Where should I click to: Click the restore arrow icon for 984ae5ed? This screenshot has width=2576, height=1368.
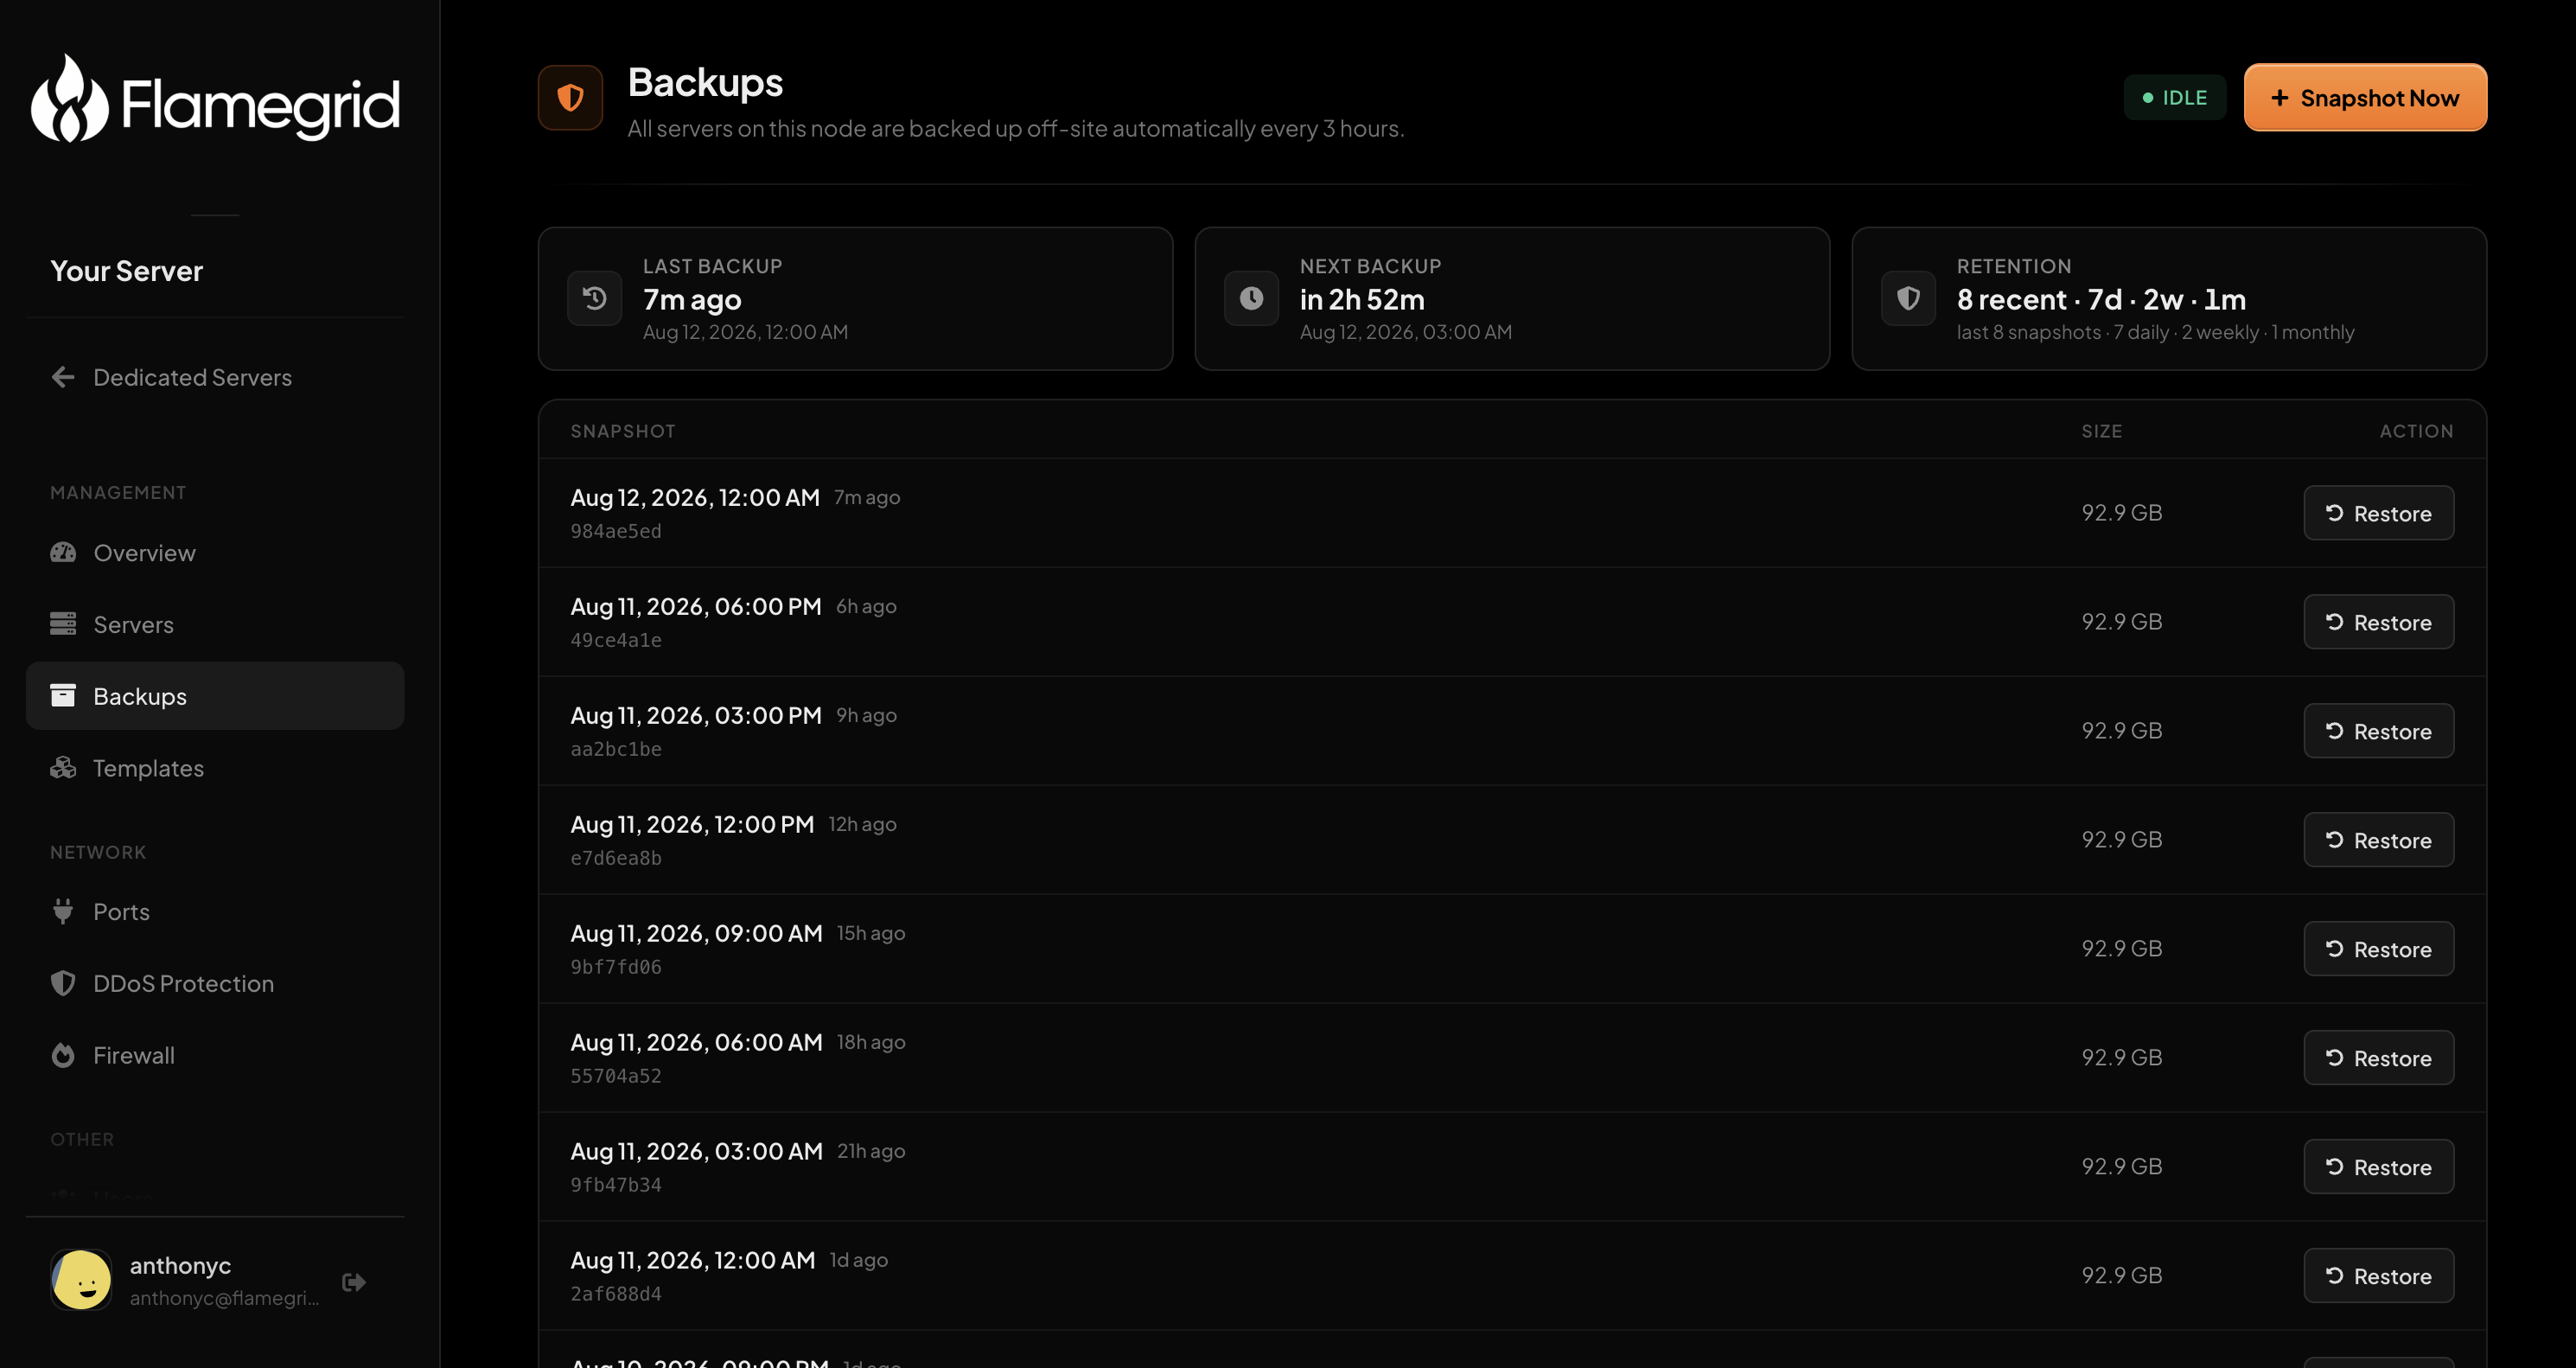(2334, 513)
